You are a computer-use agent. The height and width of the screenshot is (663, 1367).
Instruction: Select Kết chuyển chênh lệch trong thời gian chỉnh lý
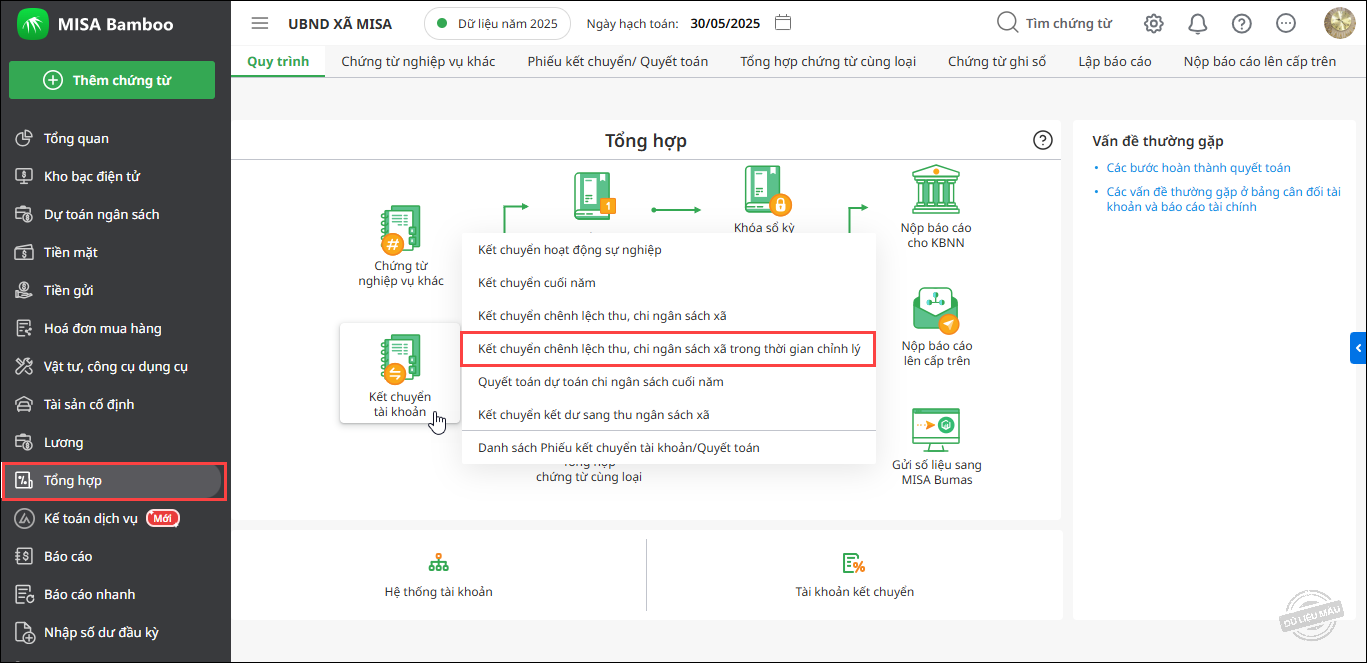pos(668,349)
